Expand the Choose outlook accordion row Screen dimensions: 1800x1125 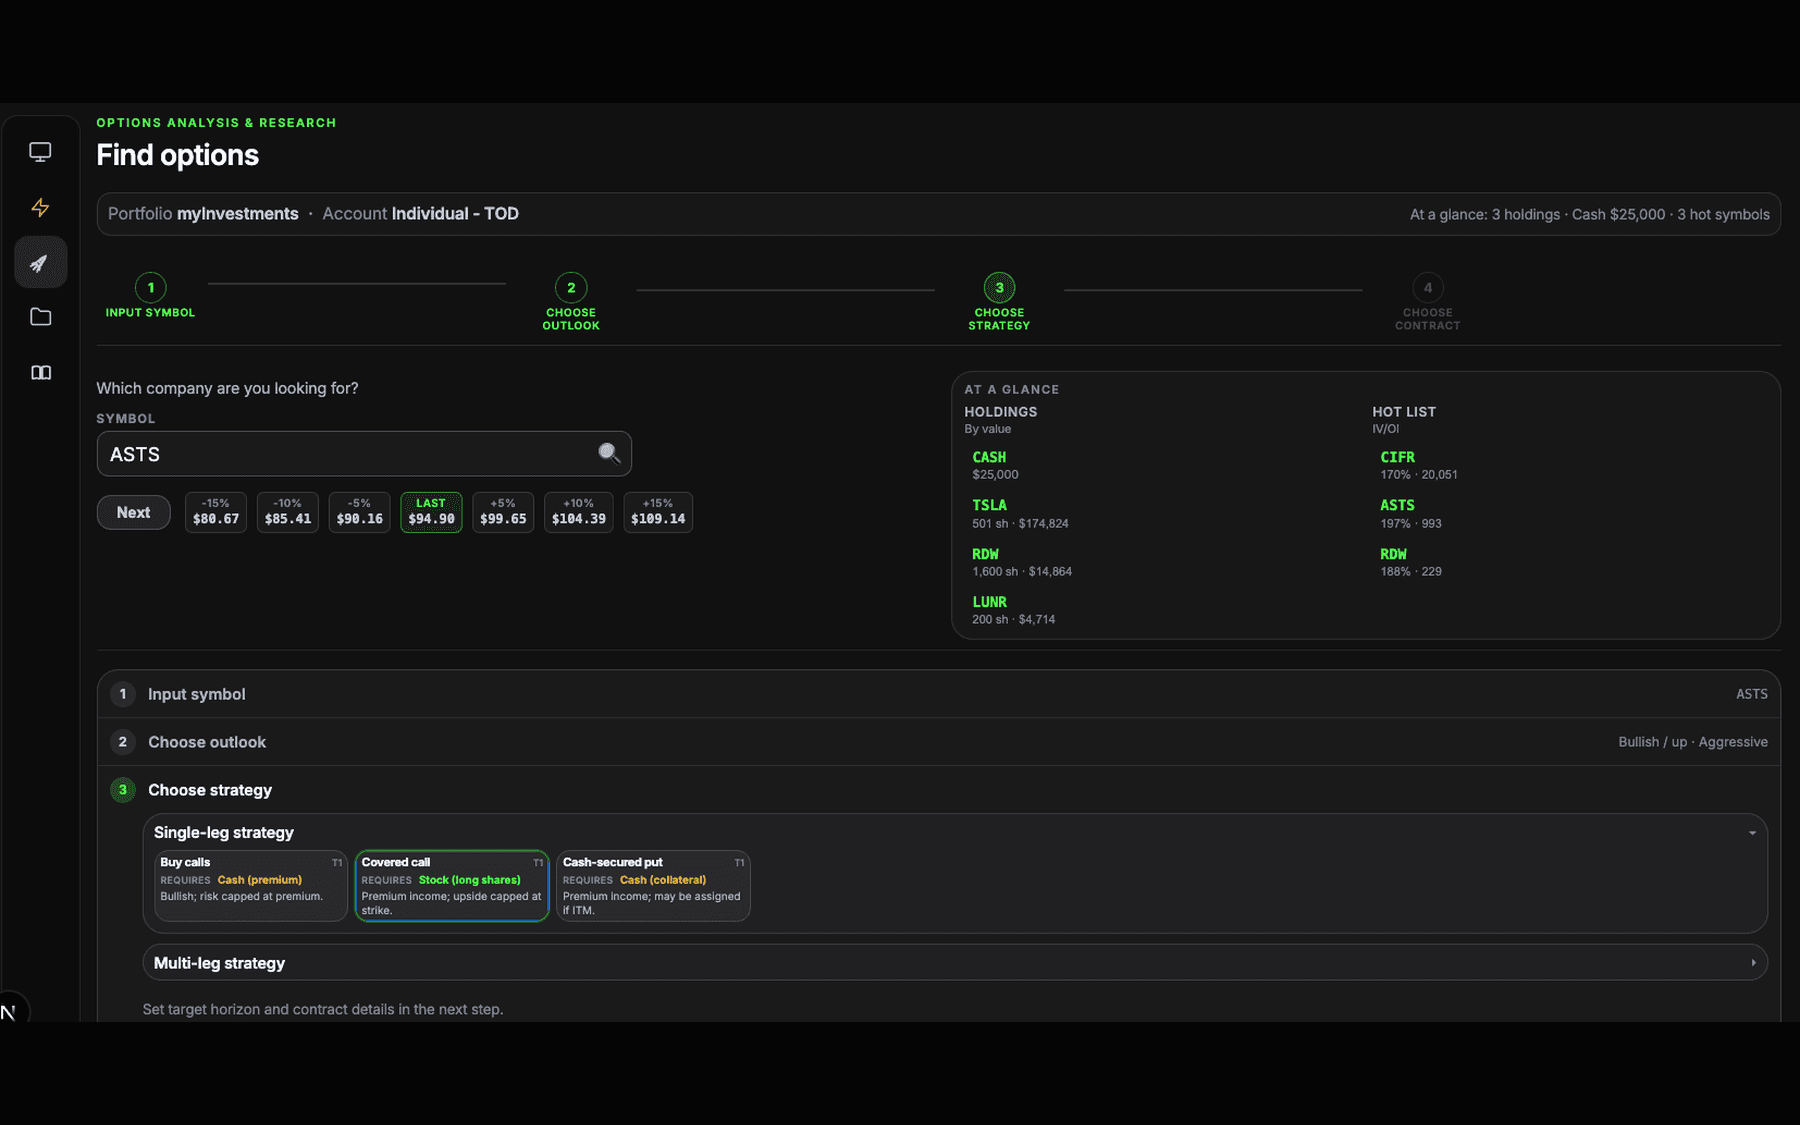[939, 742]
